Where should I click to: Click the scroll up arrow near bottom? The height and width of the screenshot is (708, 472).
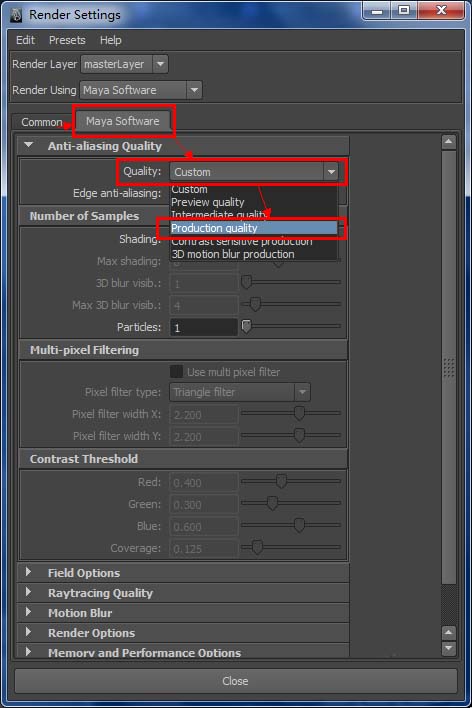tap(448, 633)
